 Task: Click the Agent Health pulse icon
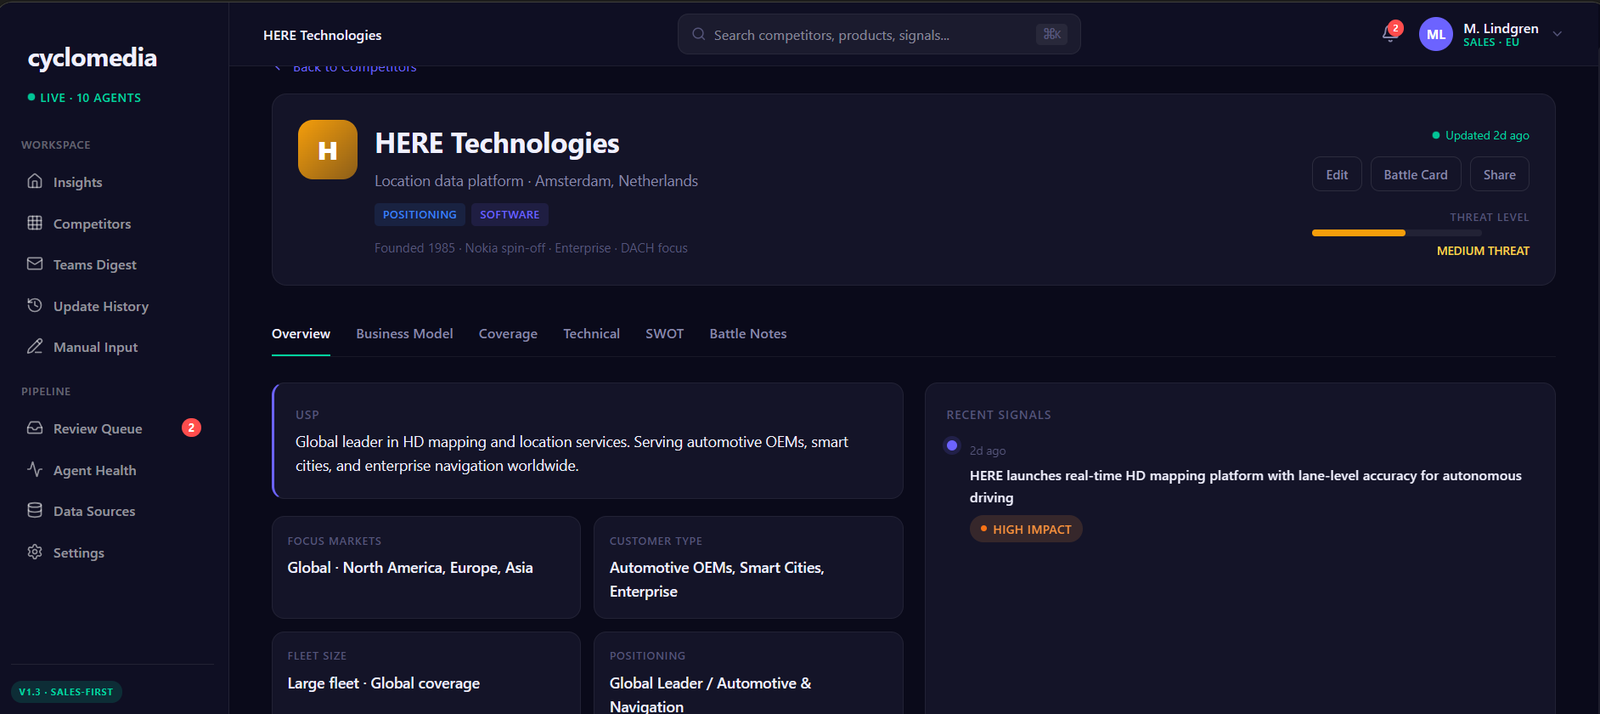coord(35,469)
